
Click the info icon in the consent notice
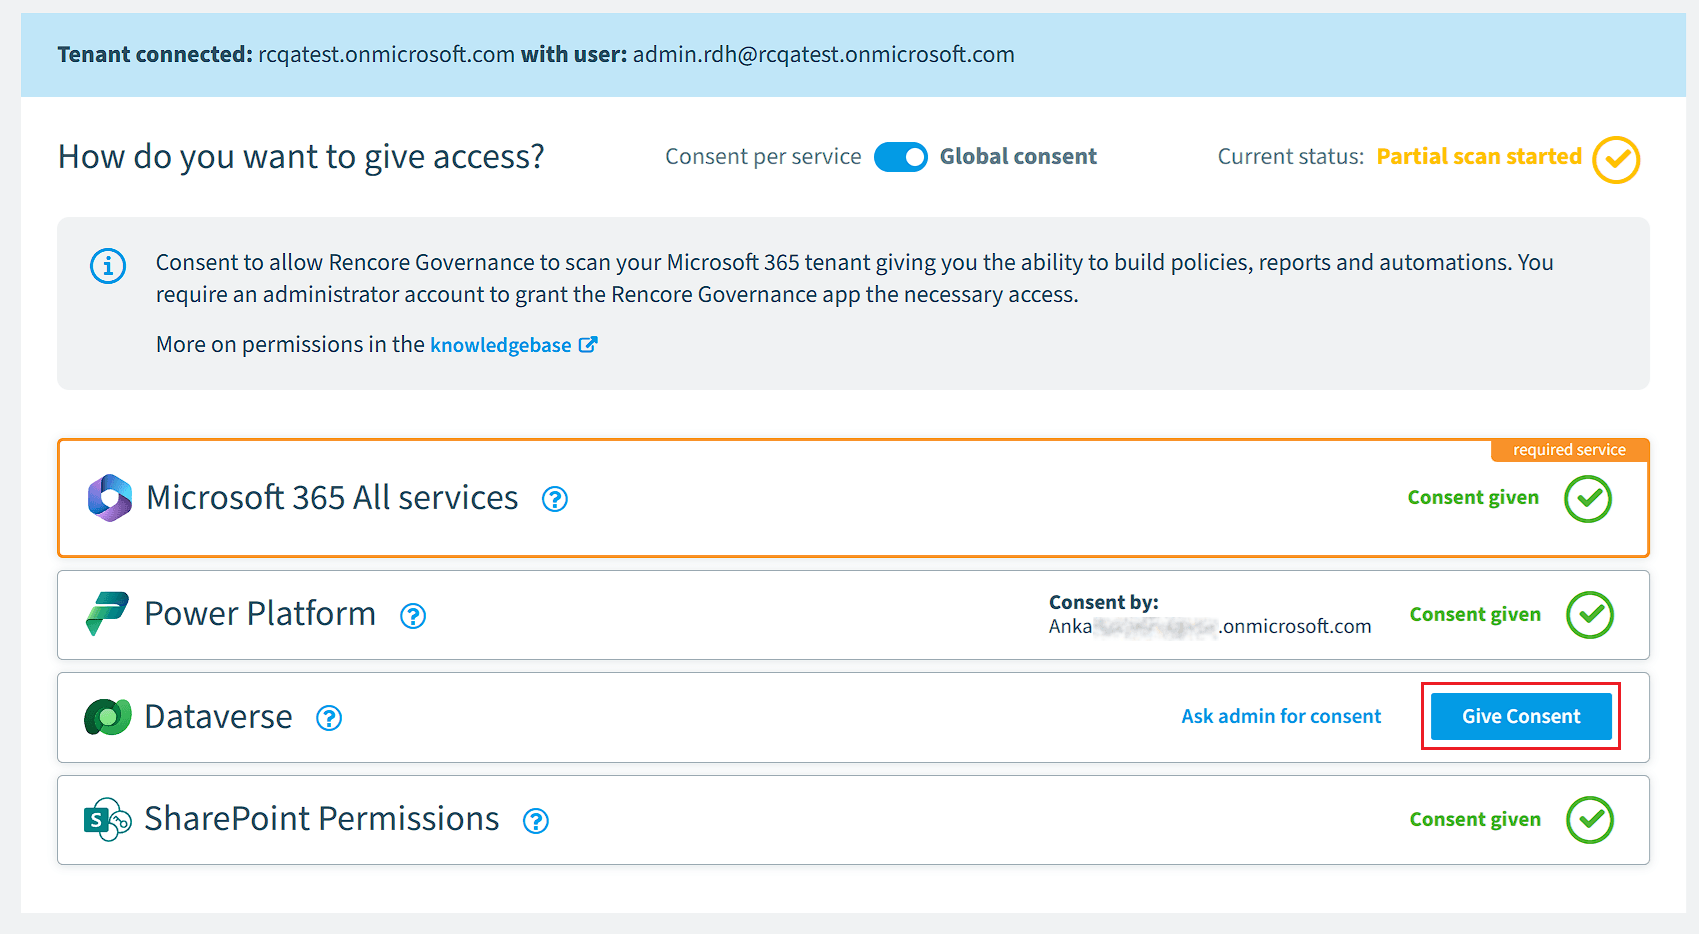(x=108, y=266)
